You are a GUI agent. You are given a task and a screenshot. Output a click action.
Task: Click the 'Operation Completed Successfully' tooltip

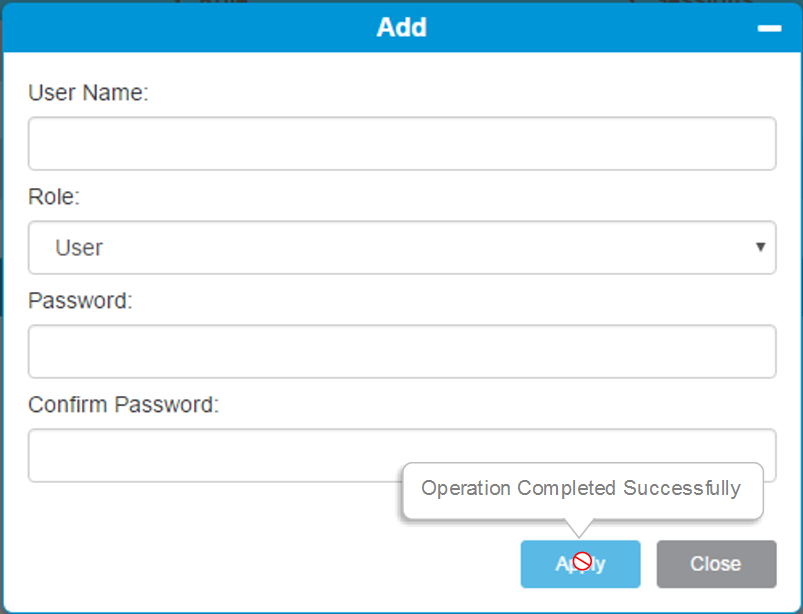pos(581,489)
